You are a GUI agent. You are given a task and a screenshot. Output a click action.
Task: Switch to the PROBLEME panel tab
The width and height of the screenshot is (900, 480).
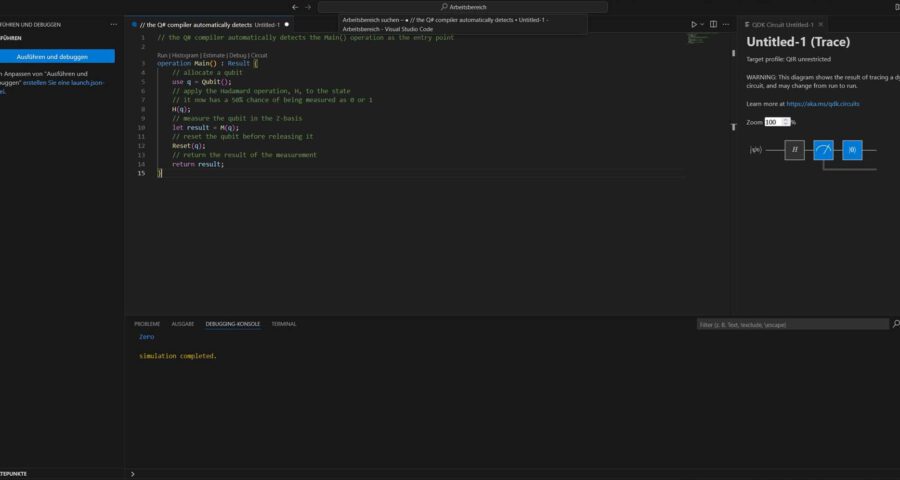click(x=147, y=324)
